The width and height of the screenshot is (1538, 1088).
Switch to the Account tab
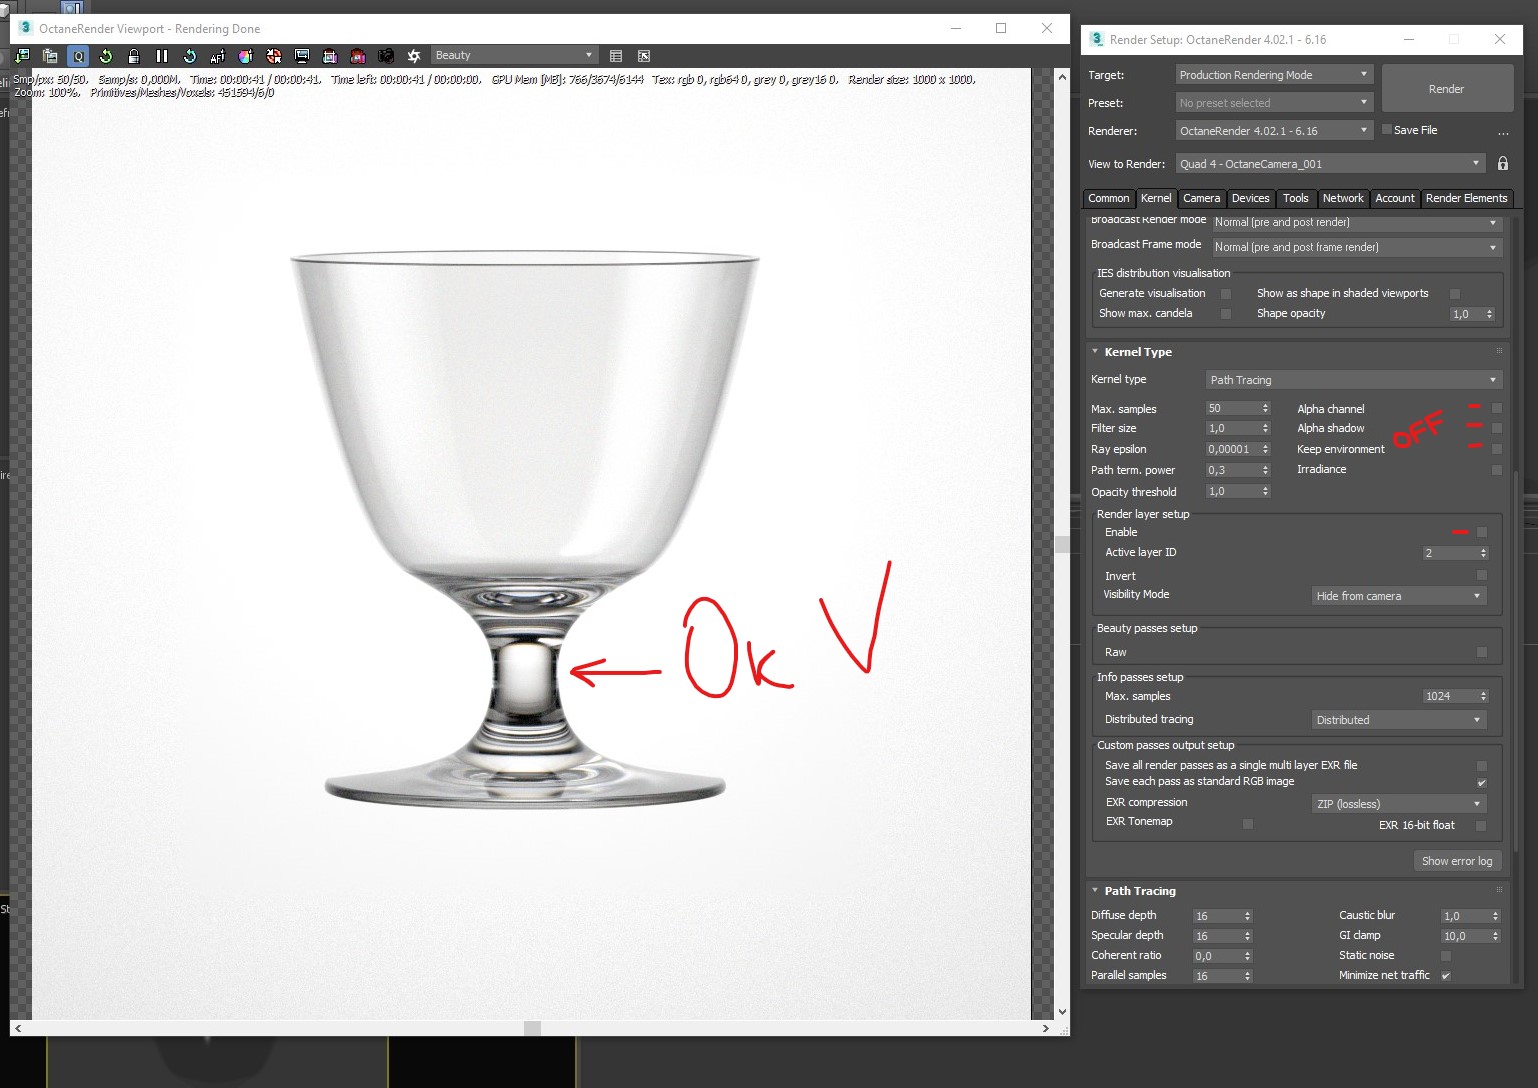pos(1395,198)
